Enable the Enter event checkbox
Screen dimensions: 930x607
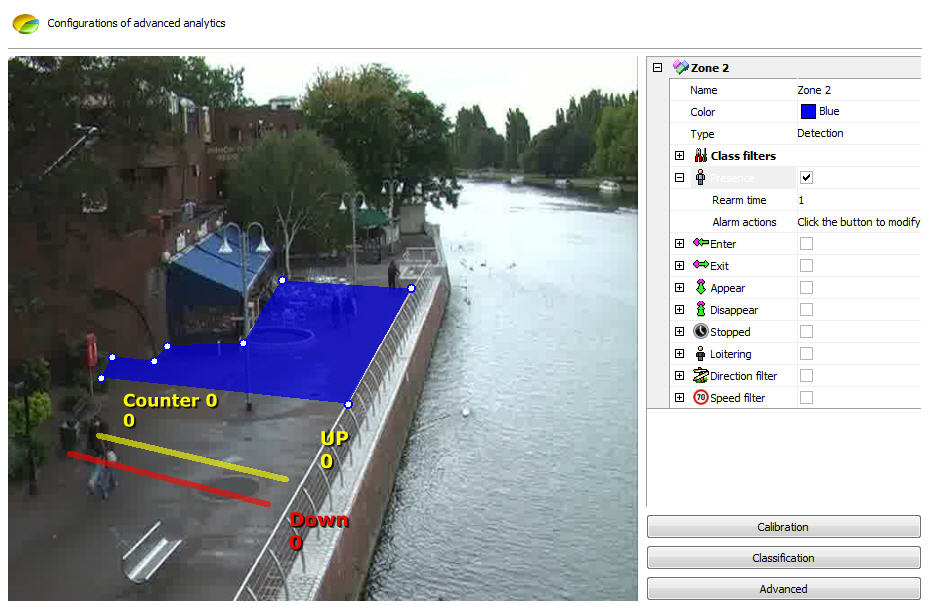coord(806,243)
